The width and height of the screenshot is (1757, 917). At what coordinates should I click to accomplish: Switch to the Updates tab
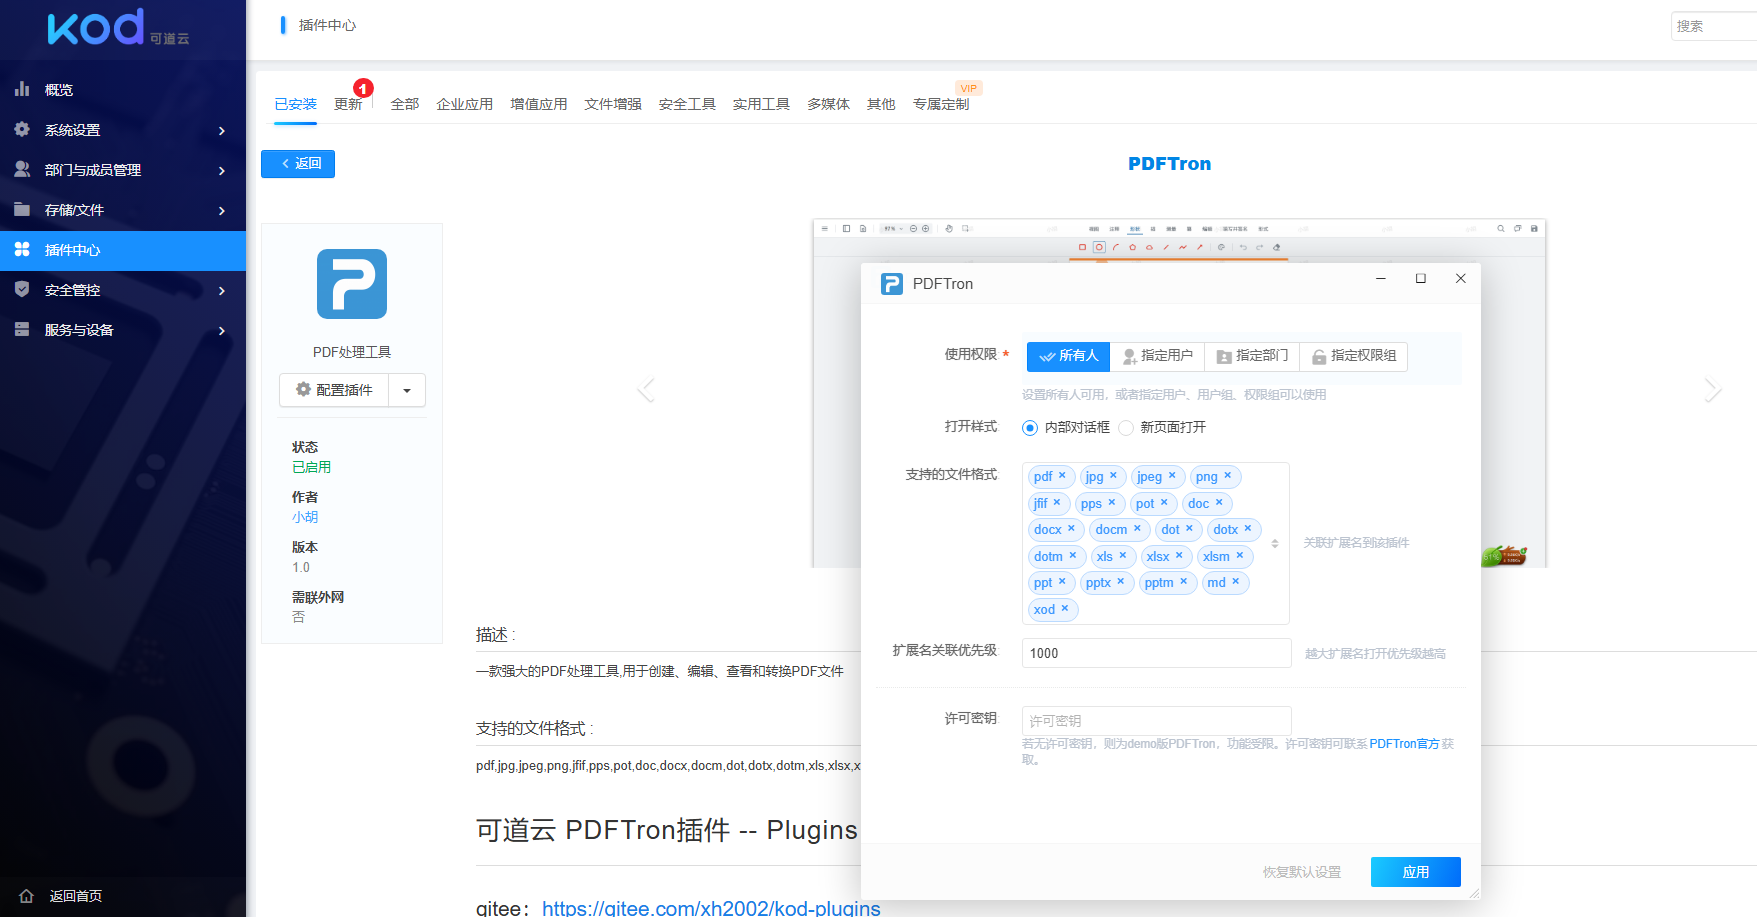tap(348, 104)
